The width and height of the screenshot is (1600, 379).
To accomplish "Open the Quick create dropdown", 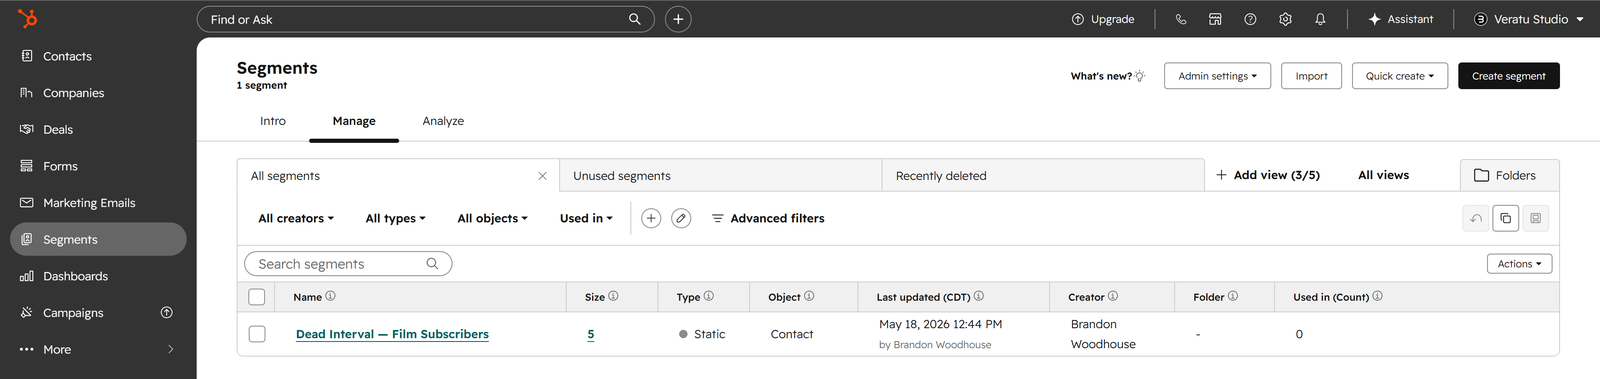I will (x=1400, y=76).
